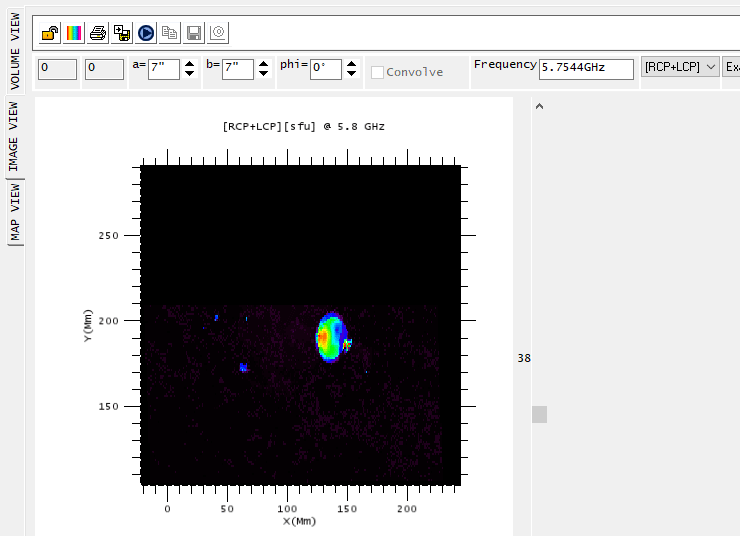Click the phi= angle field

click(x=326, y=69)
